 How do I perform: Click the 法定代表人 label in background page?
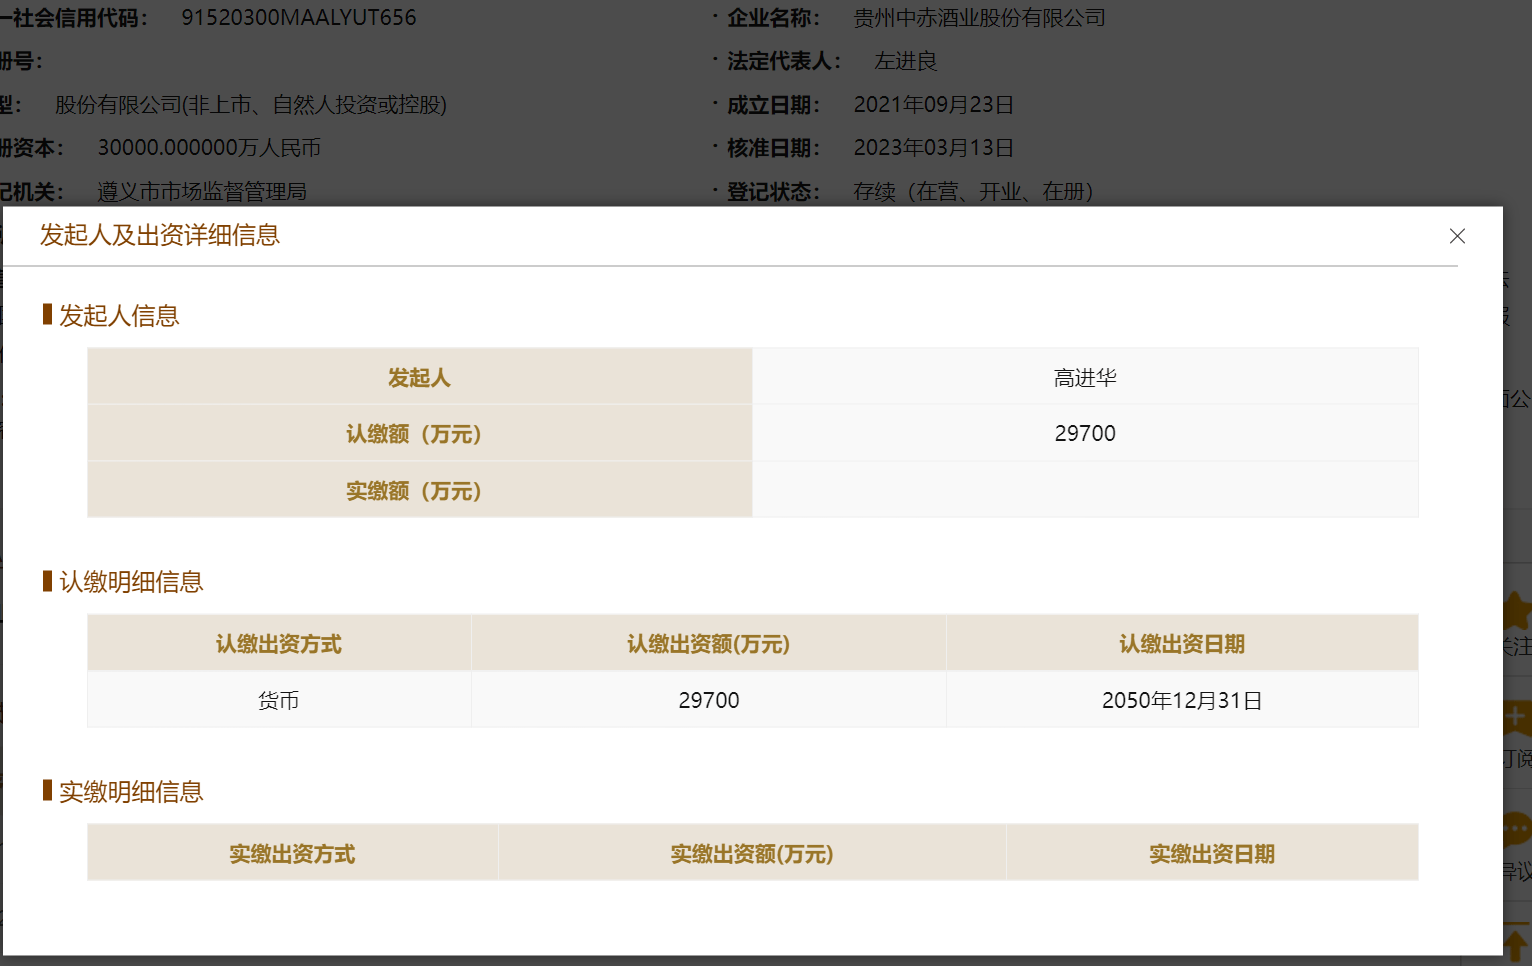[784, 61]
